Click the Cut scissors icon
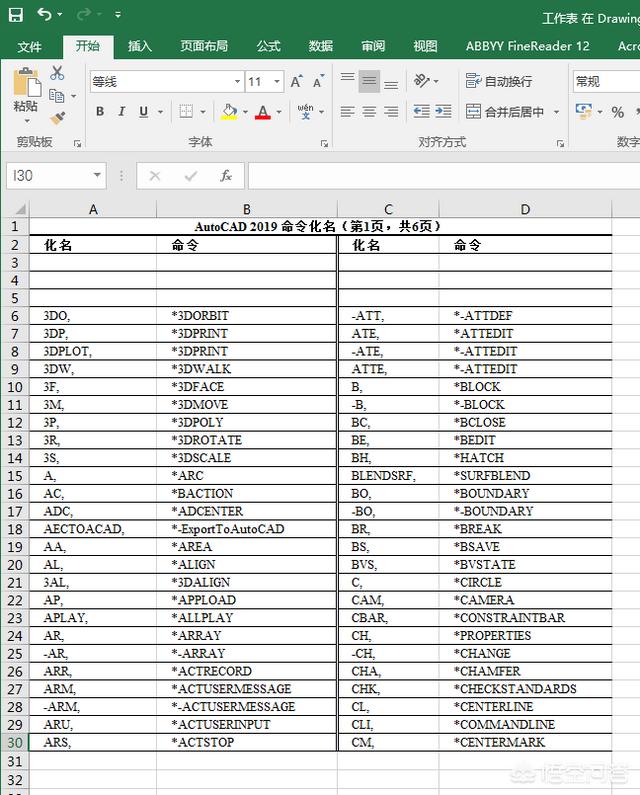The width and height of the screenshot is (640, 795). tap(57, 73)
